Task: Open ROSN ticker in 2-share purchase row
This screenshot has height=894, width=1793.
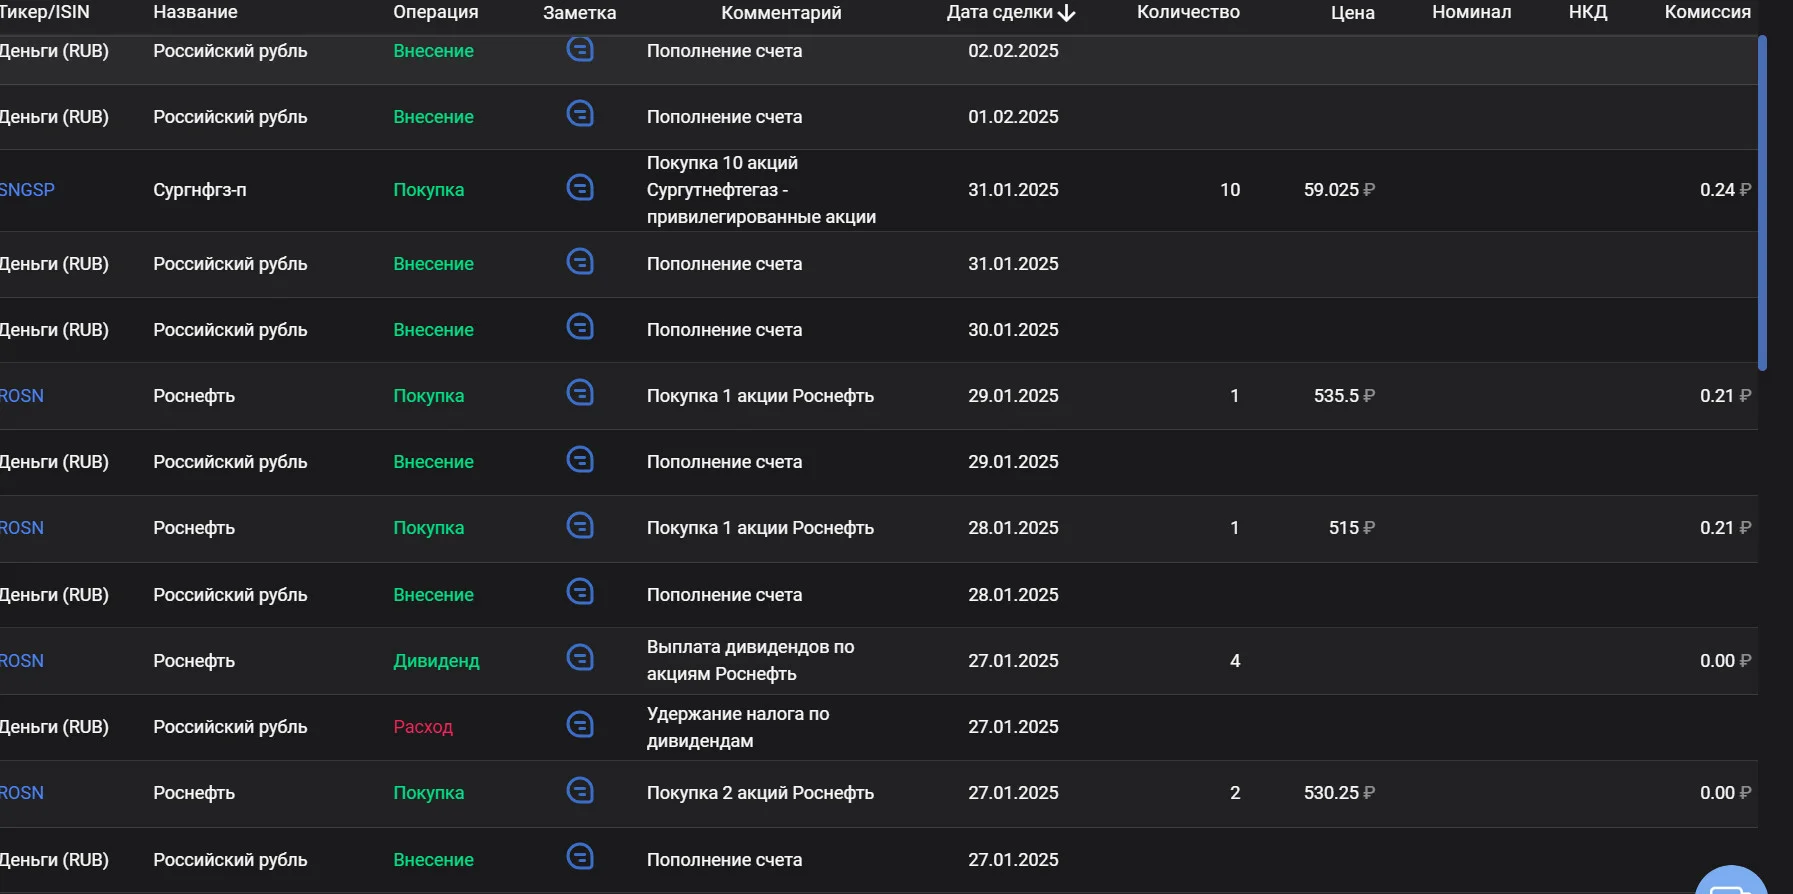Action: click(22, 793)
